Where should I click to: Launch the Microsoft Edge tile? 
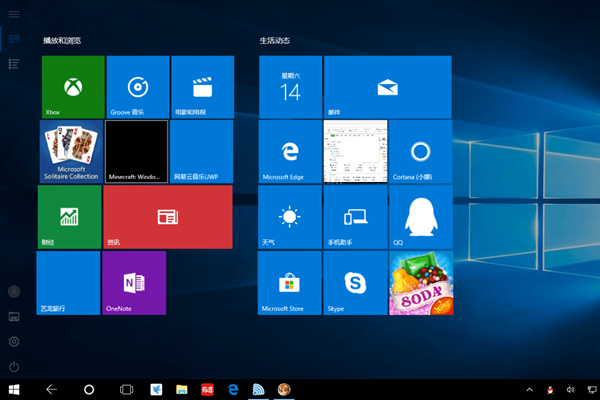pos(290,152)
